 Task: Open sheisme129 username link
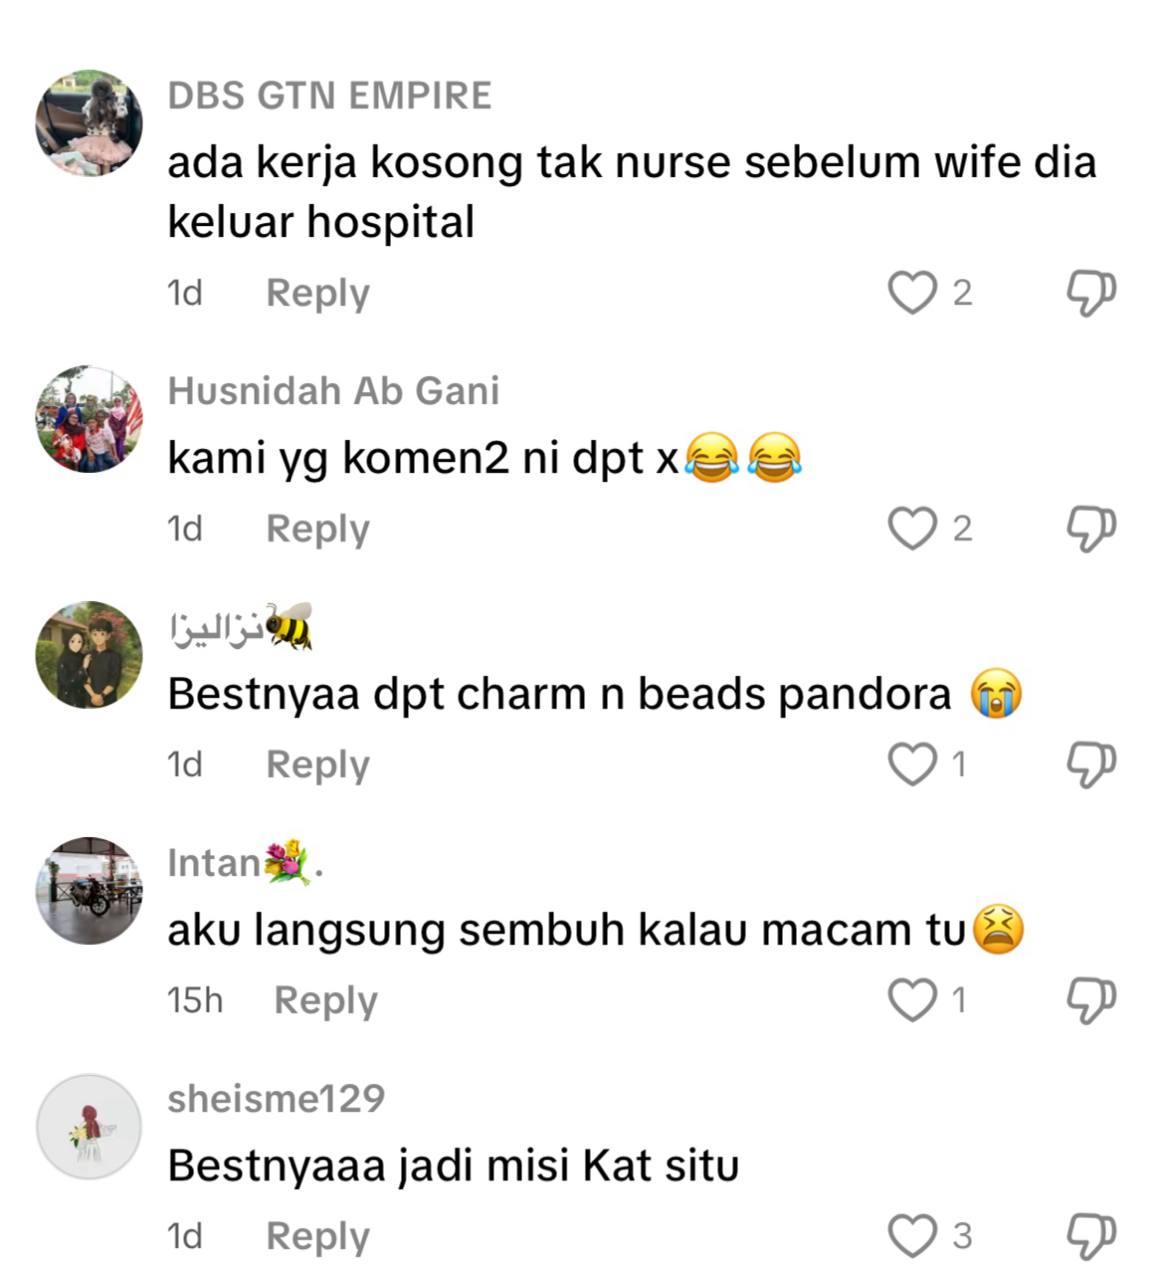(276, 1099)
